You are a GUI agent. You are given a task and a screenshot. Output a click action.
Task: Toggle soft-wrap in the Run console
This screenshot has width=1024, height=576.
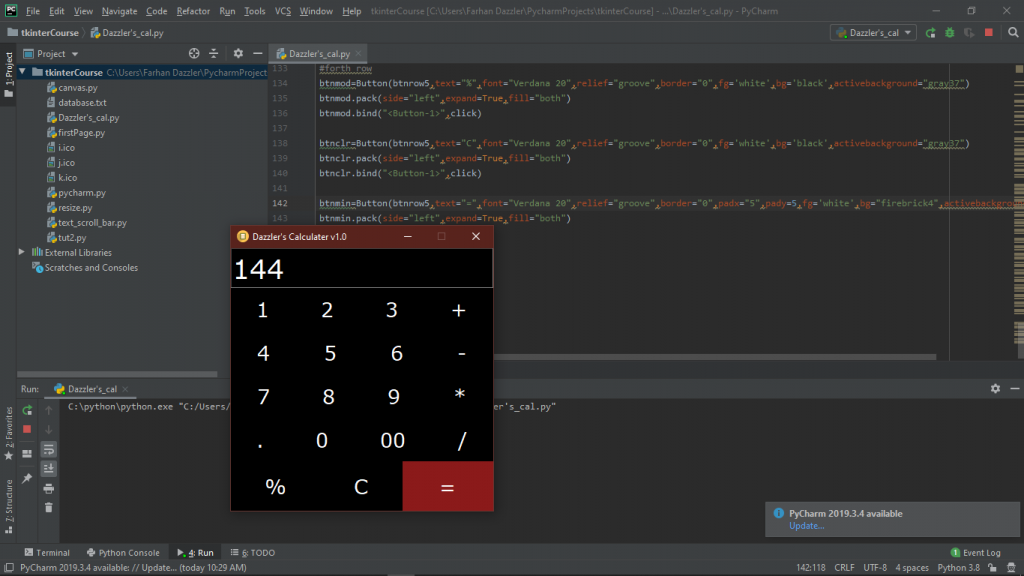[x=48, y=449]
